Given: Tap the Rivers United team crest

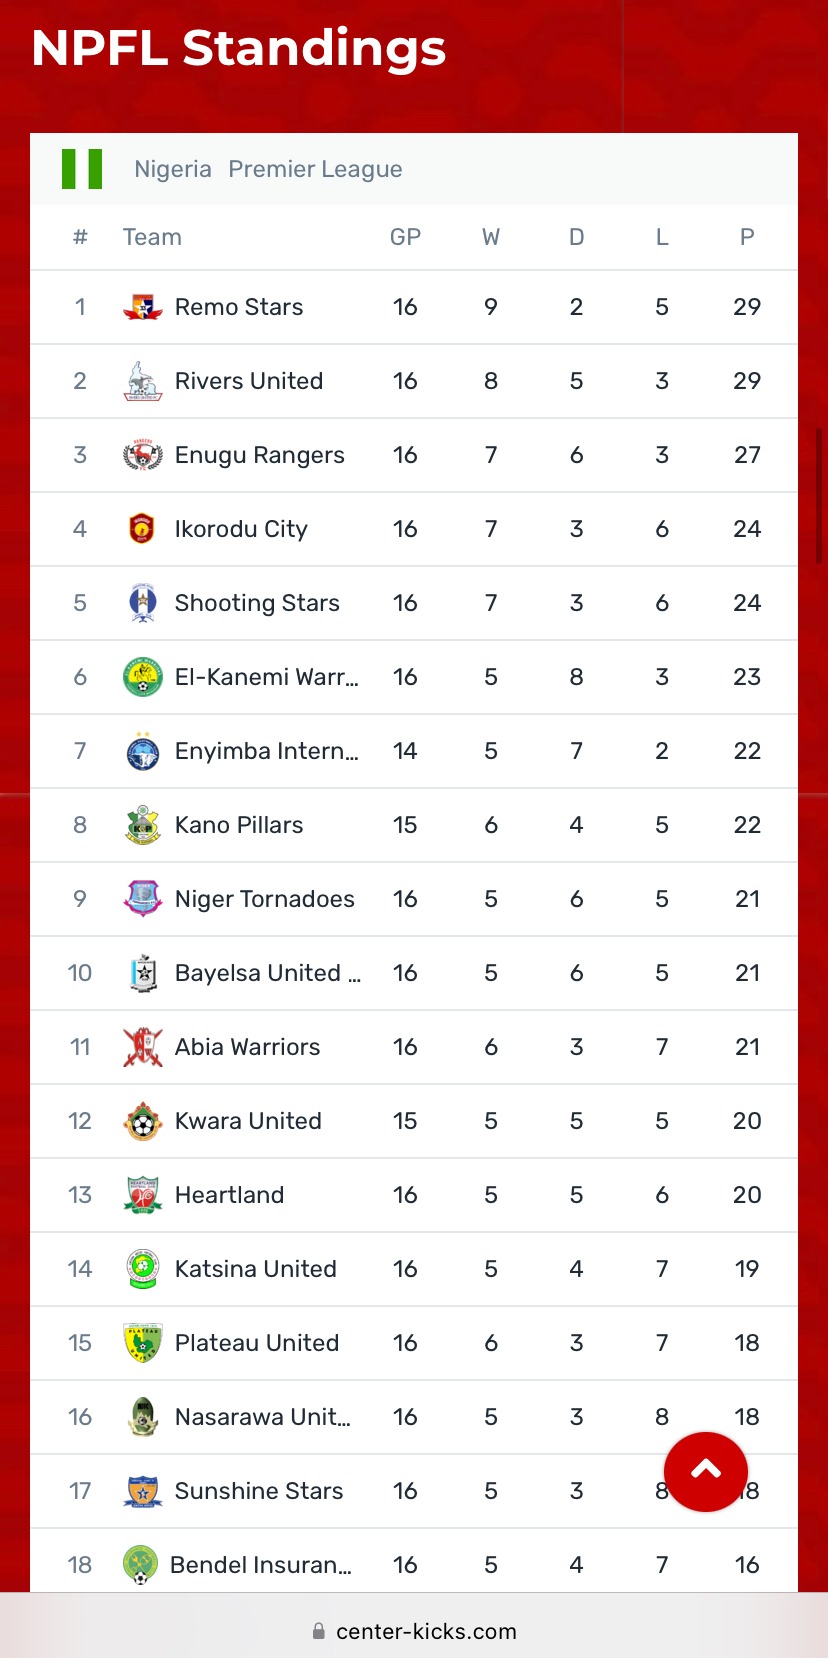Looking at the screenshot, I should point(143,381).
